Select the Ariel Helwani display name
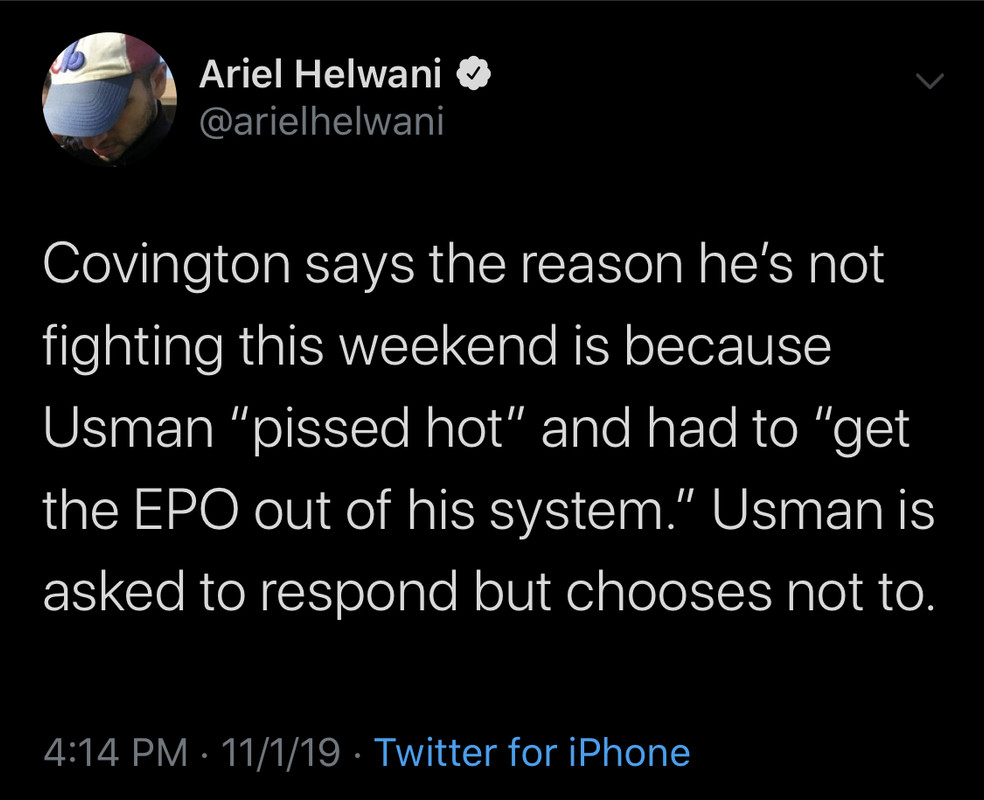 click(x=320, y=74)
